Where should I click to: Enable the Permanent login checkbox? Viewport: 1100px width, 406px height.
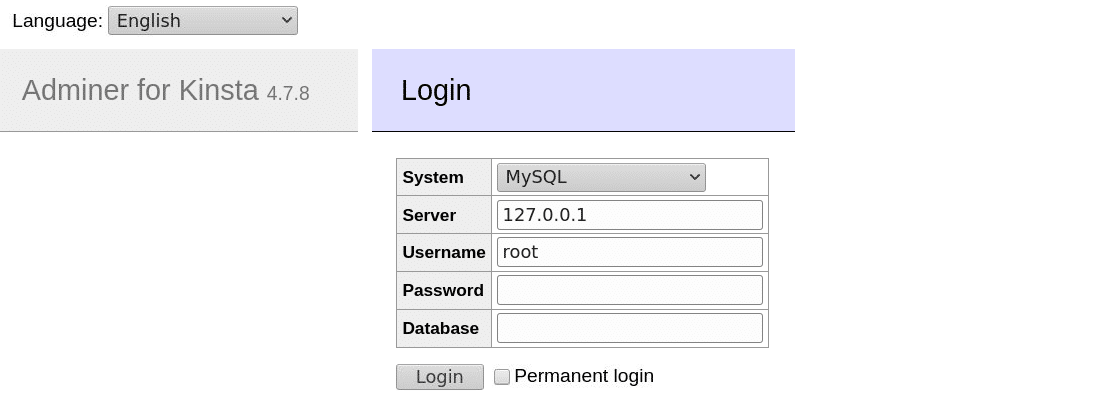[502, 377]
